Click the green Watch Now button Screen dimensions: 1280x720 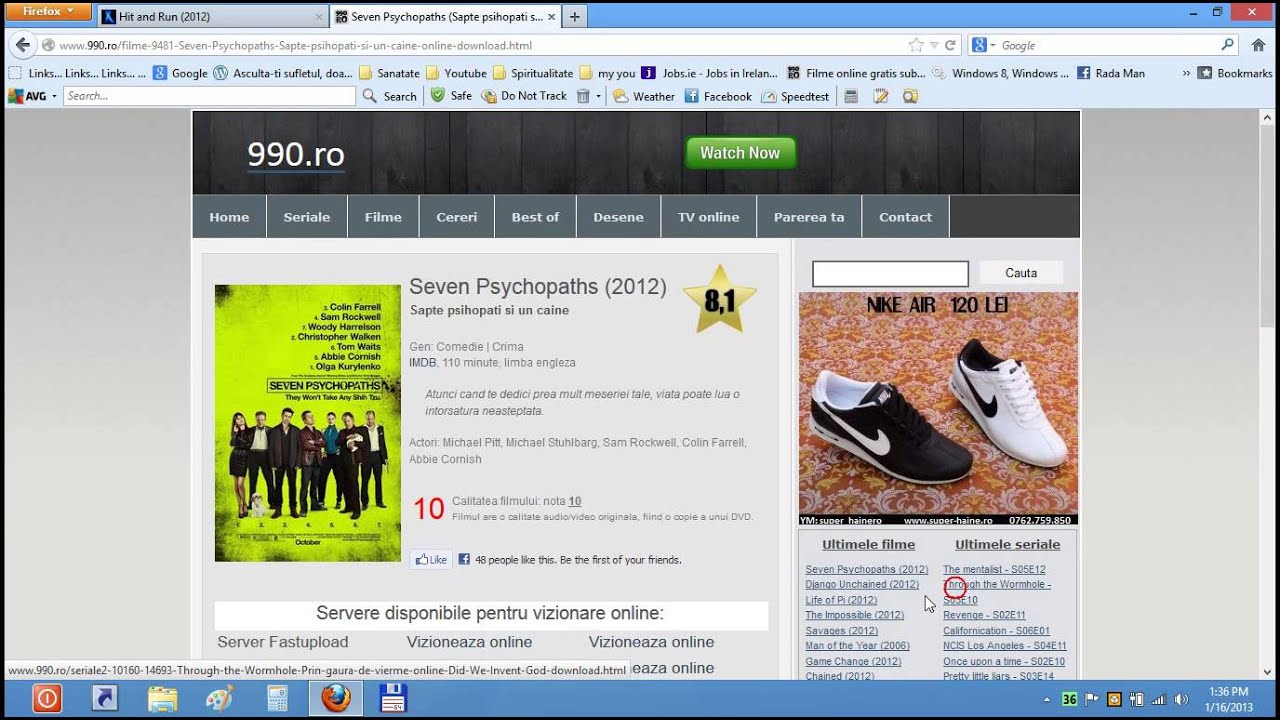click(740, 153)
